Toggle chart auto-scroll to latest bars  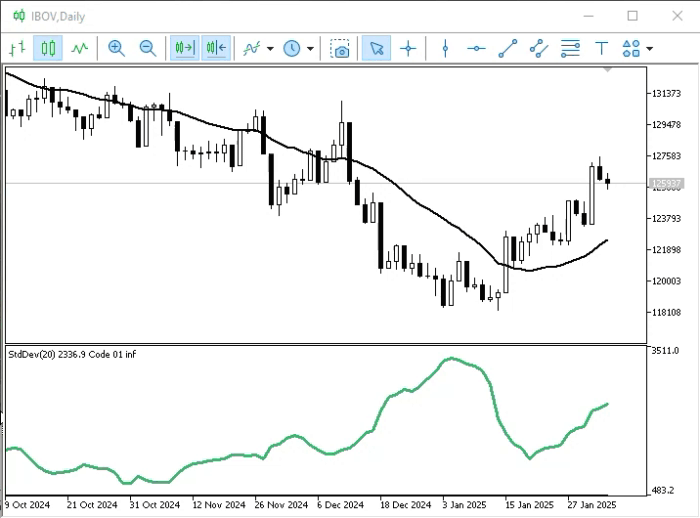(184, 48)
